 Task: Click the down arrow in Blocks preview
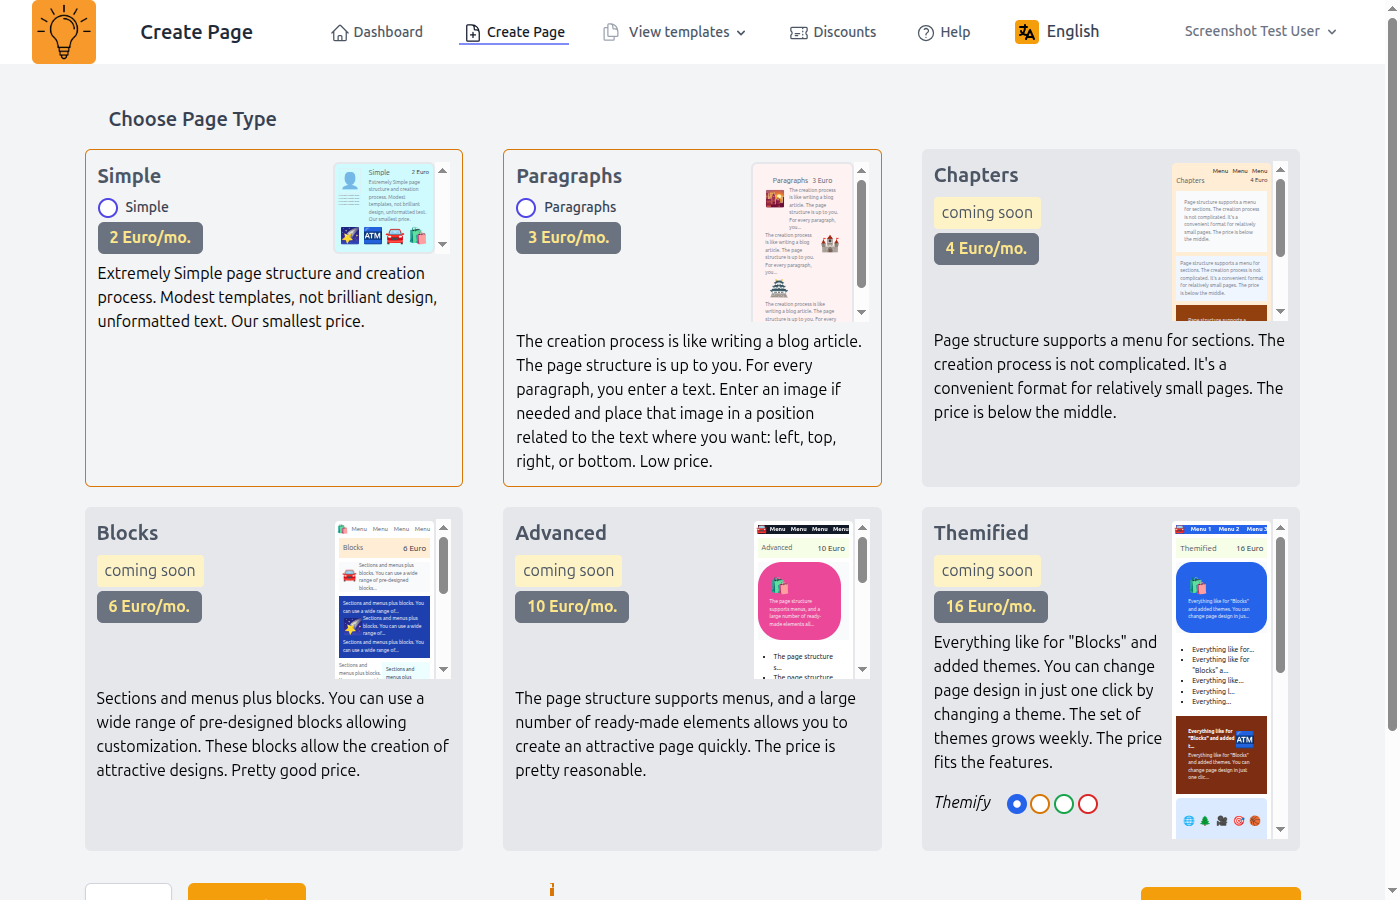(x=443, y=670)
